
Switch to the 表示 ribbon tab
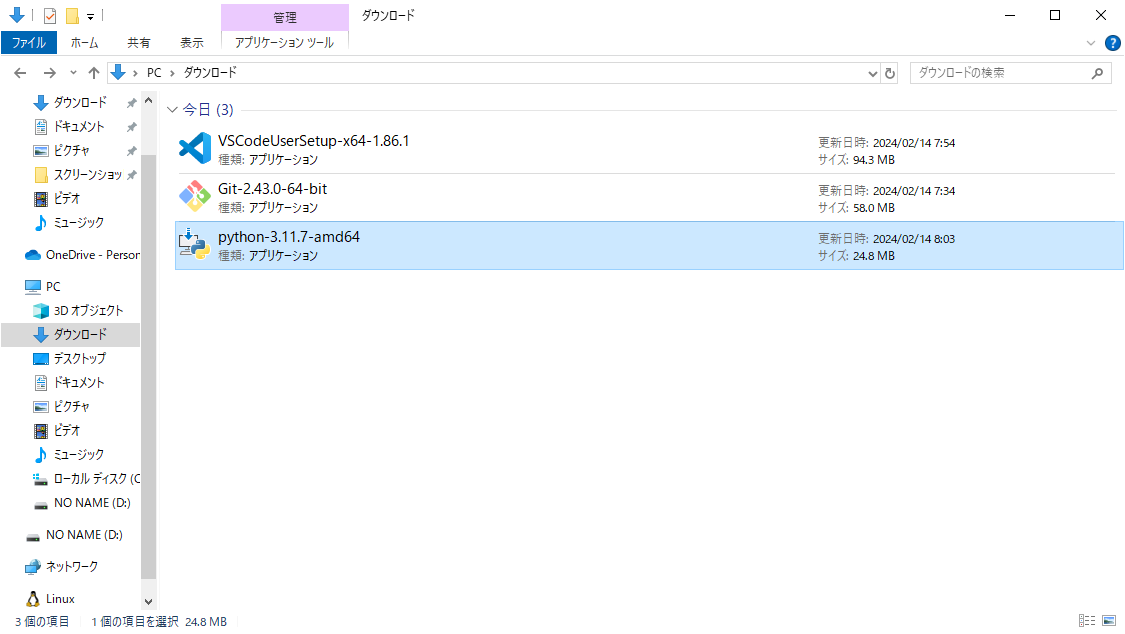192,43
